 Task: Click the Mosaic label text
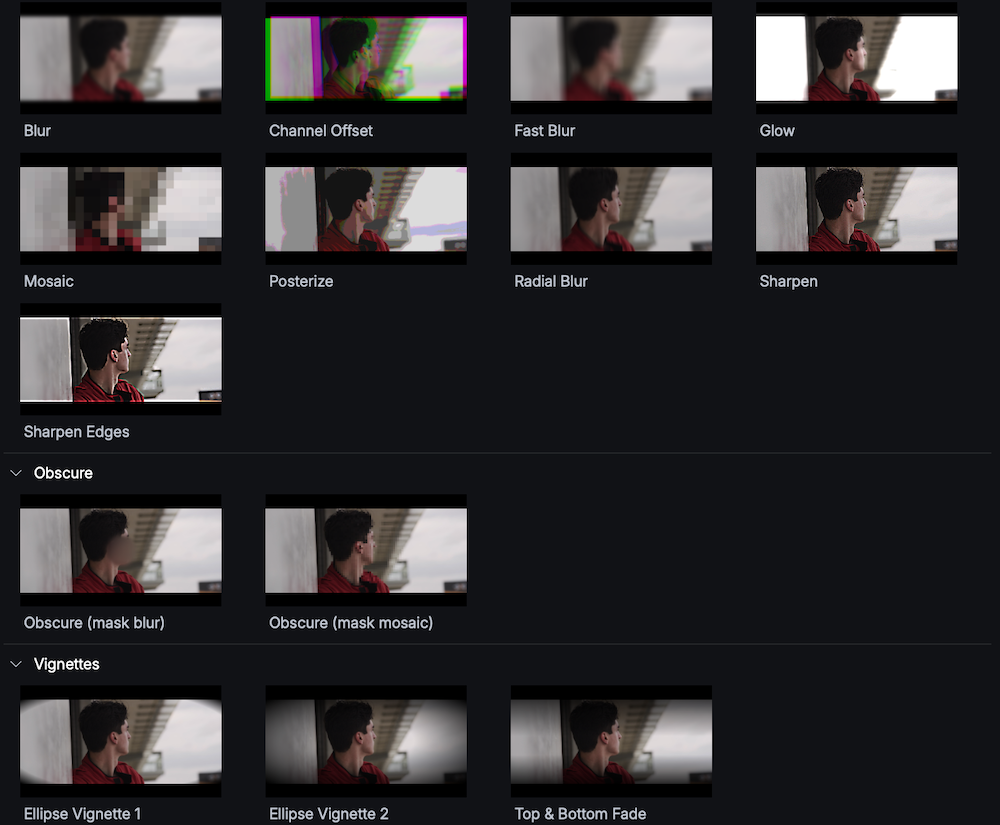click(x=48, y=281)
